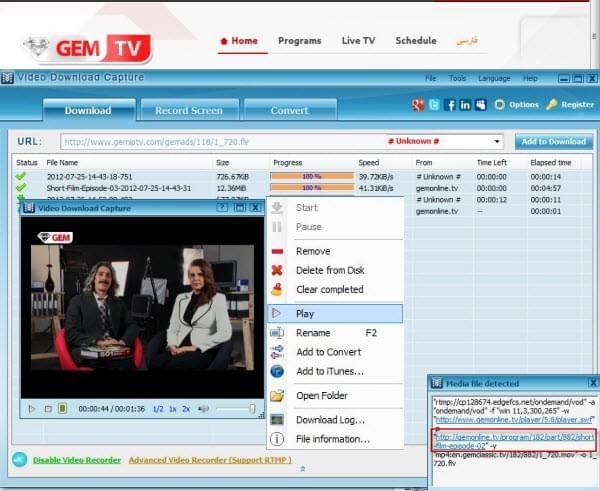Click the Add to iTunes music icon
The image size is (600, 491).
pyautogui.click(x=277, y=371)
